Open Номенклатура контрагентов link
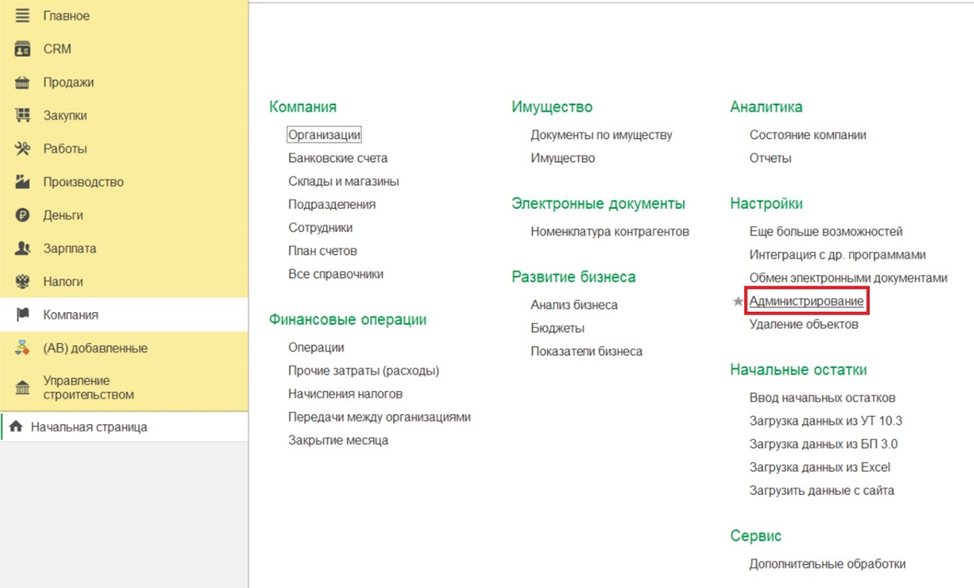This screenshot has width=974, height=588. [x=609, y=231]
